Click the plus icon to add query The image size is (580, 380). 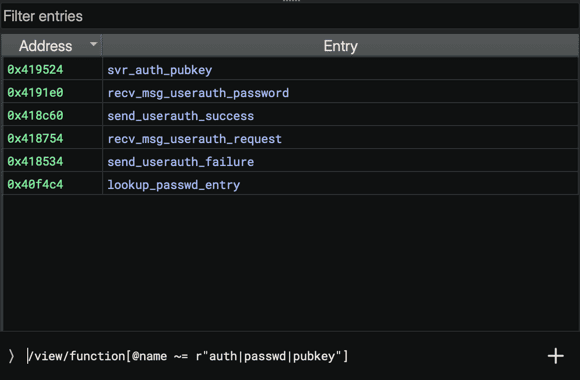[x=556, y=356]
